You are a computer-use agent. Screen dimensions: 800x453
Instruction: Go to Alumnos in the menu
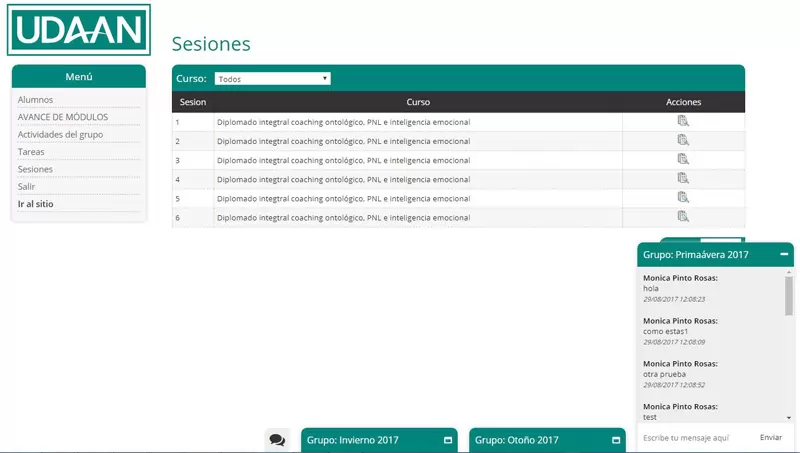(36, 99)
